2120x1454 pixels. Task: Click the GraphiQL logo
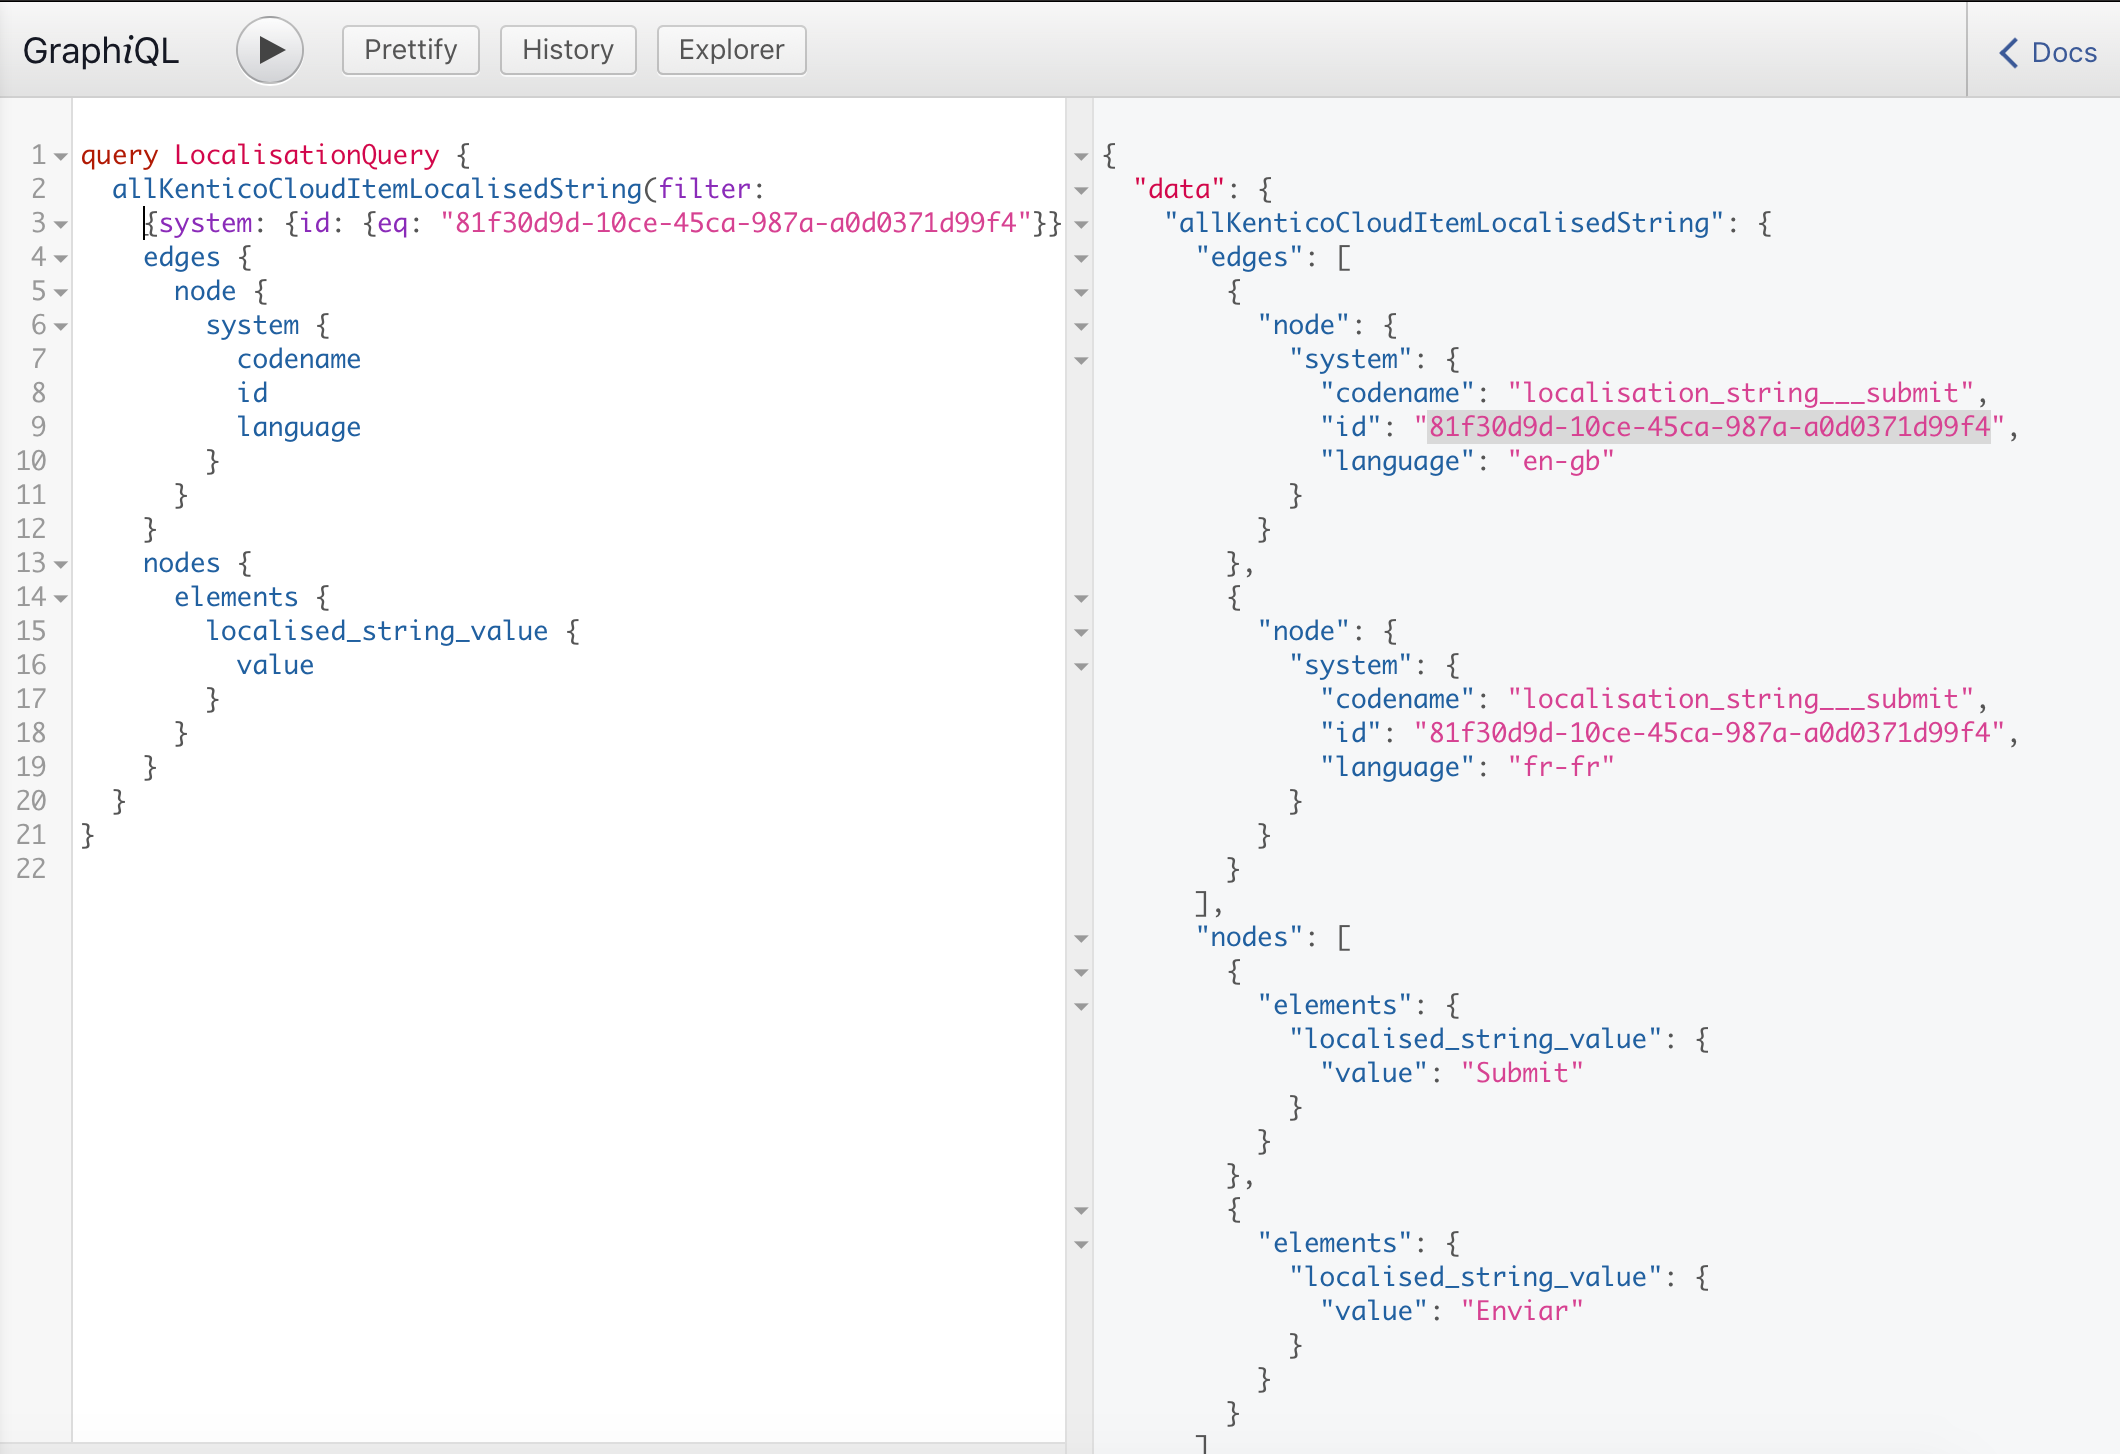point(100,49)
